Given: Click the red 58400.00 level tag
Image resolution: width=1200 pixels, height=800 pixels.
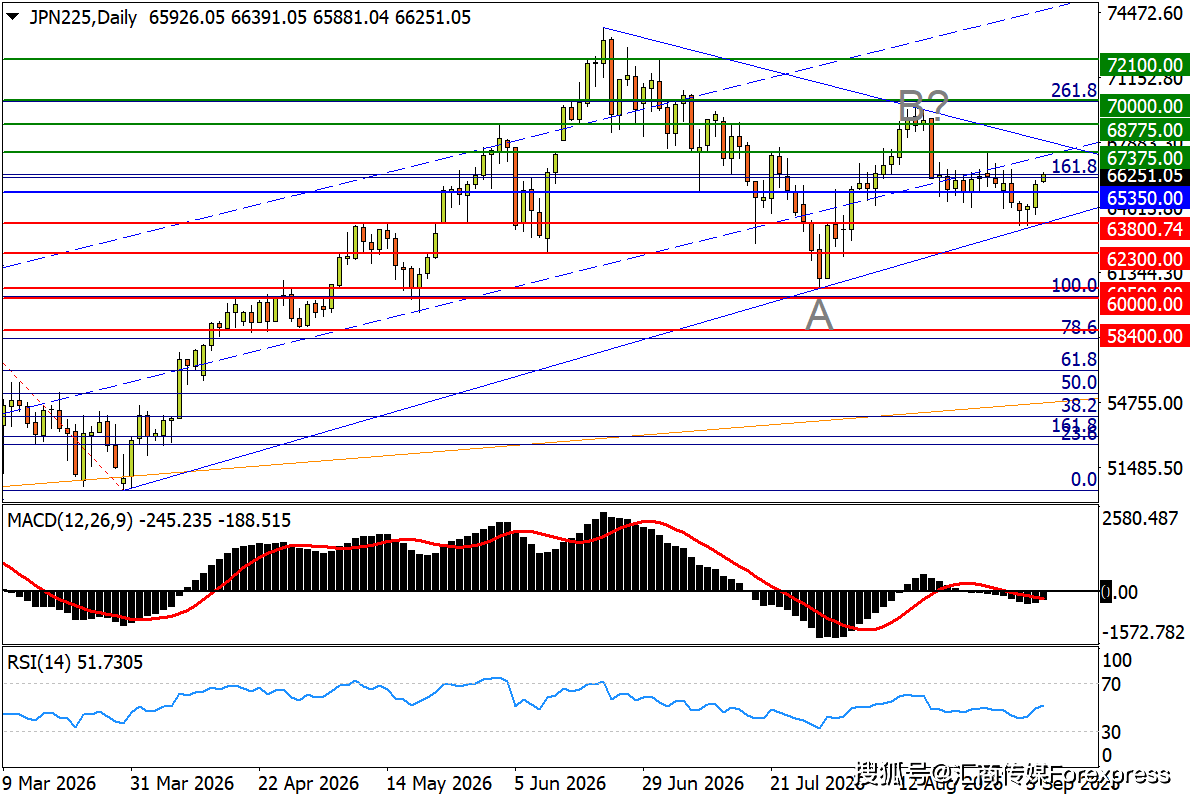Looking at the screenshot, I should click(1144, 336).
